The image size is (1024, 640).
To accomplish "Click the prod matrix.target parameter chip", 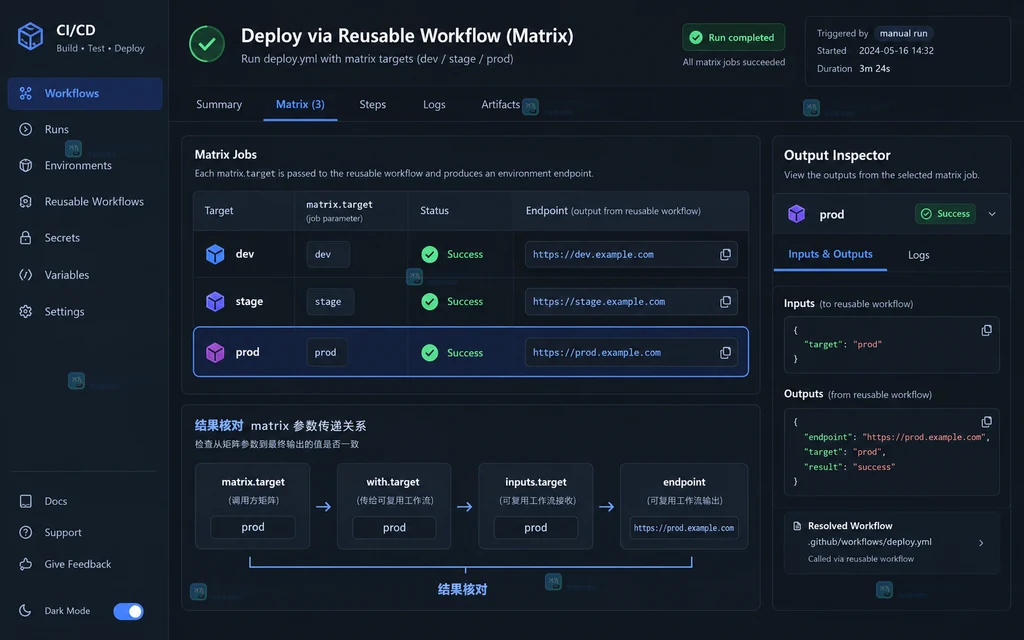I will [x=327, y=353].
